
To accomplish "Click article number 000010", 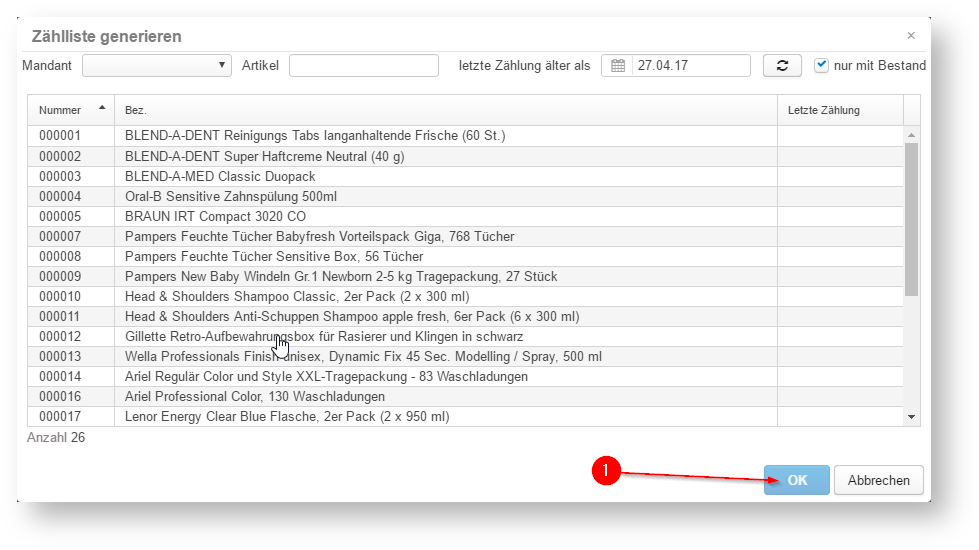I will pos(60,296).
